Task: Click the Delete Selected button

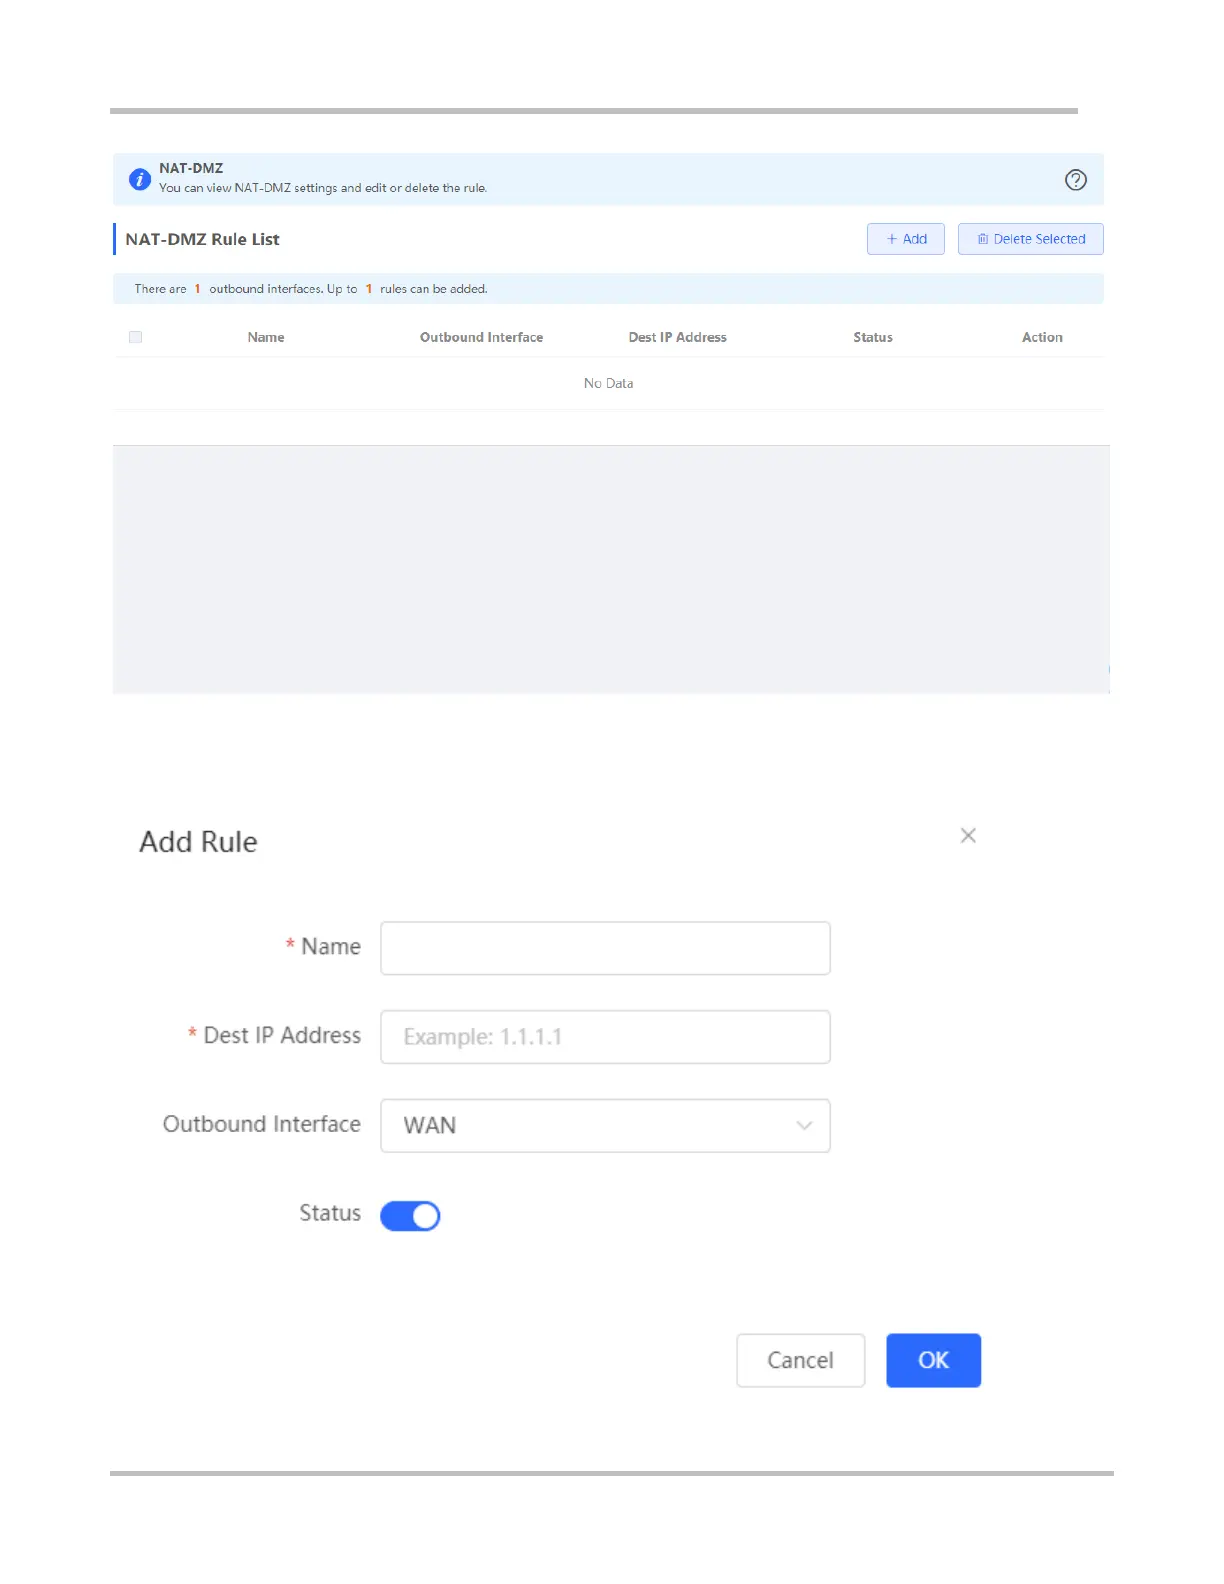Action: coord(1030,239)
